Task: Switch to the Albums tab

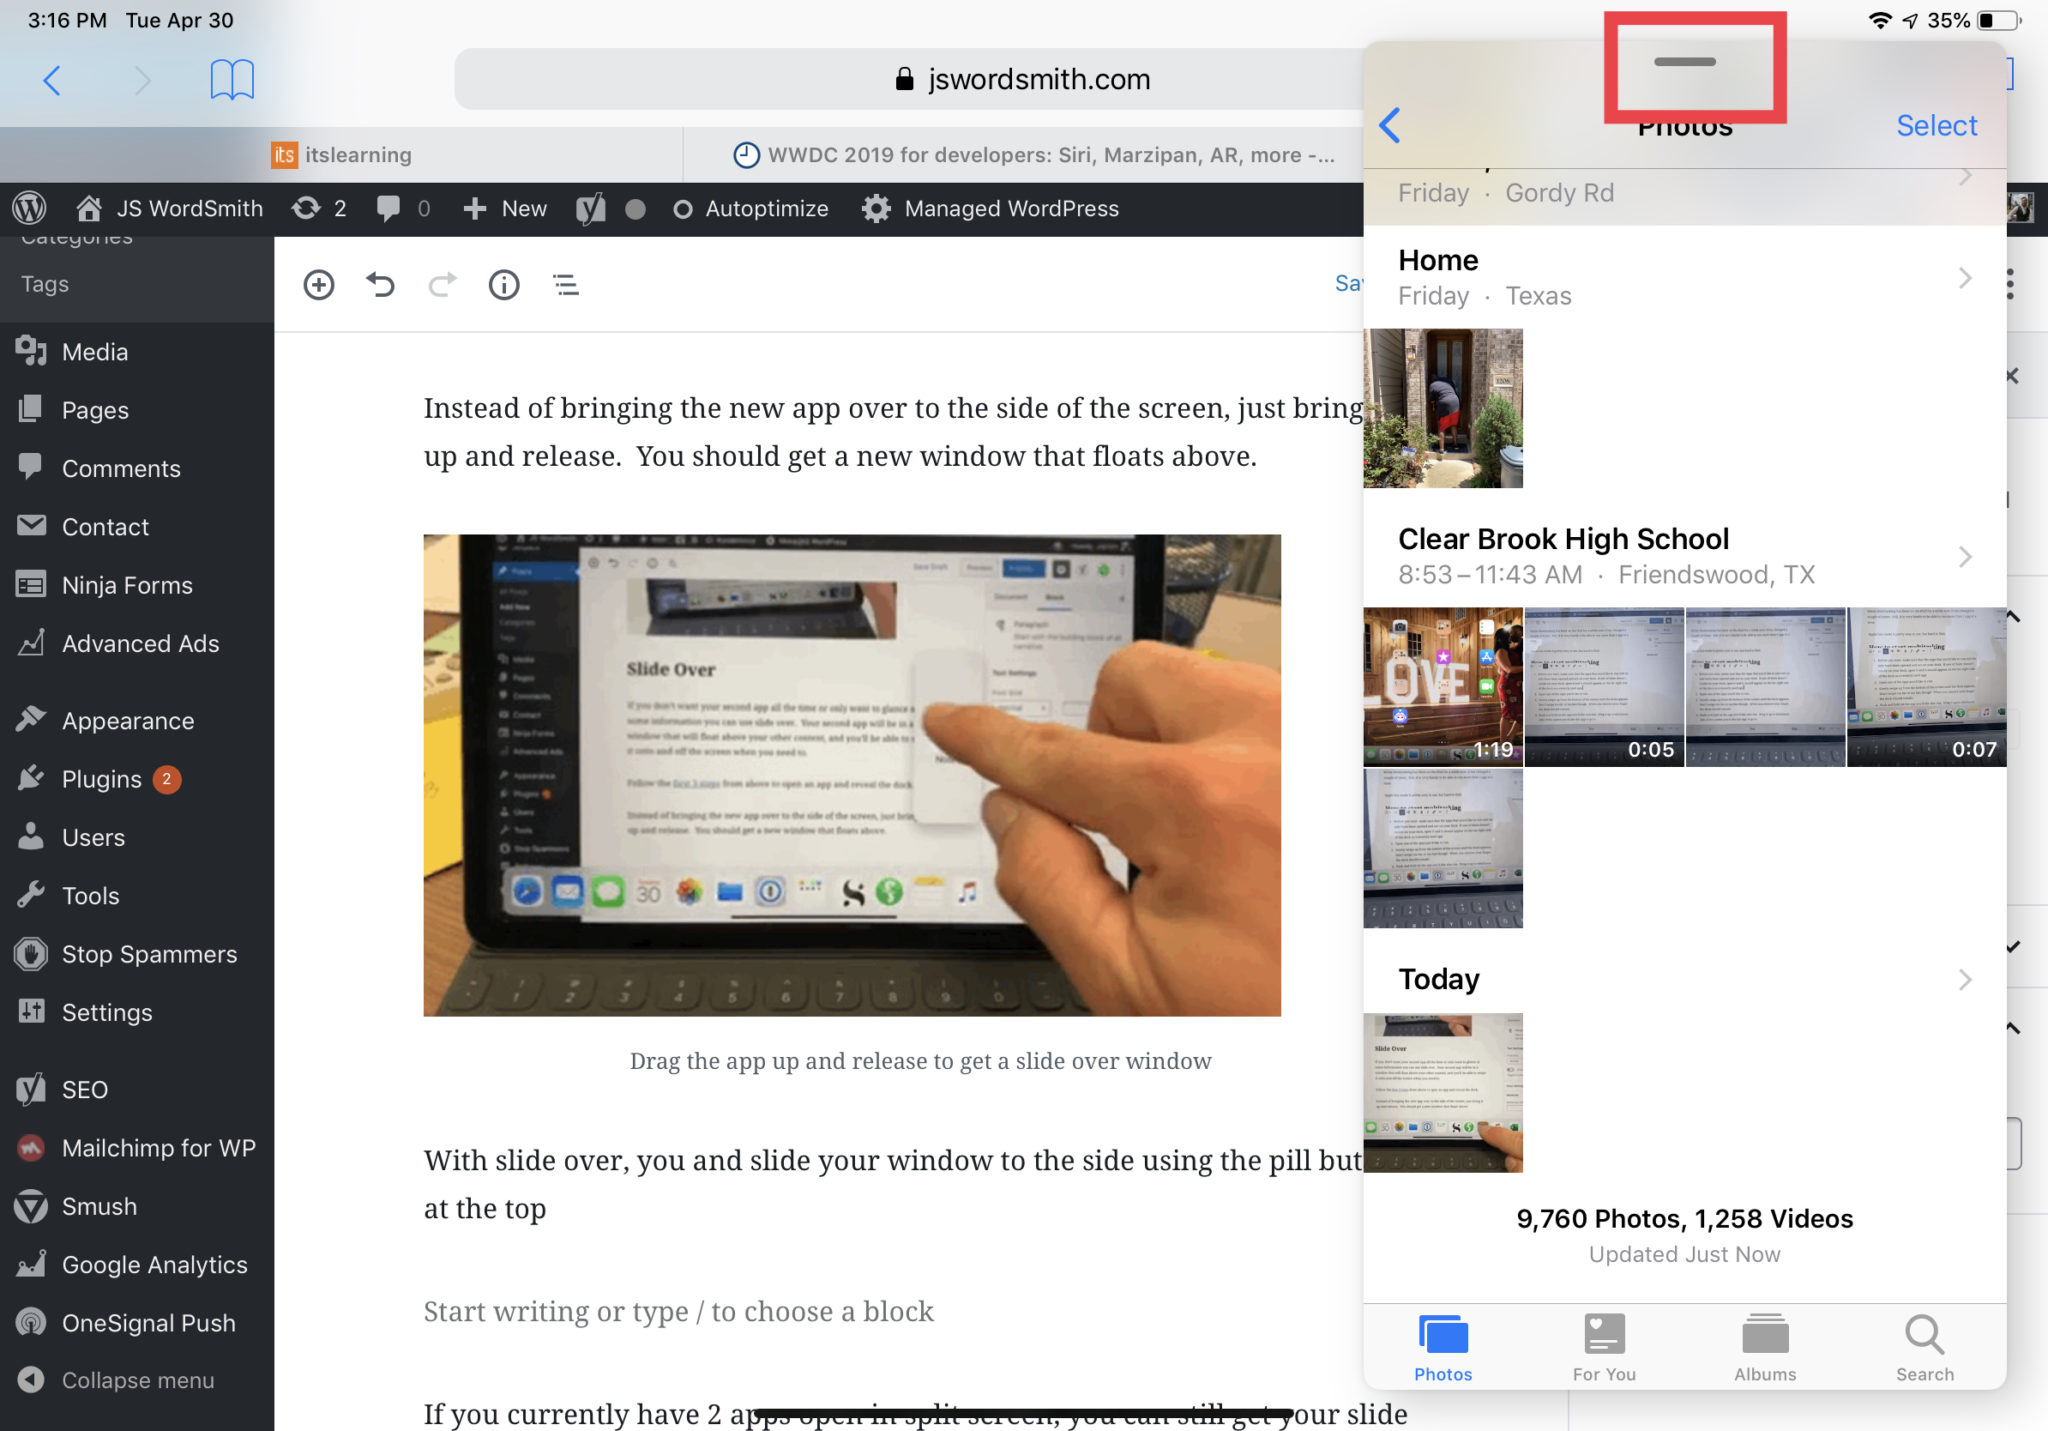Action: click(x=1764, y=1347)
